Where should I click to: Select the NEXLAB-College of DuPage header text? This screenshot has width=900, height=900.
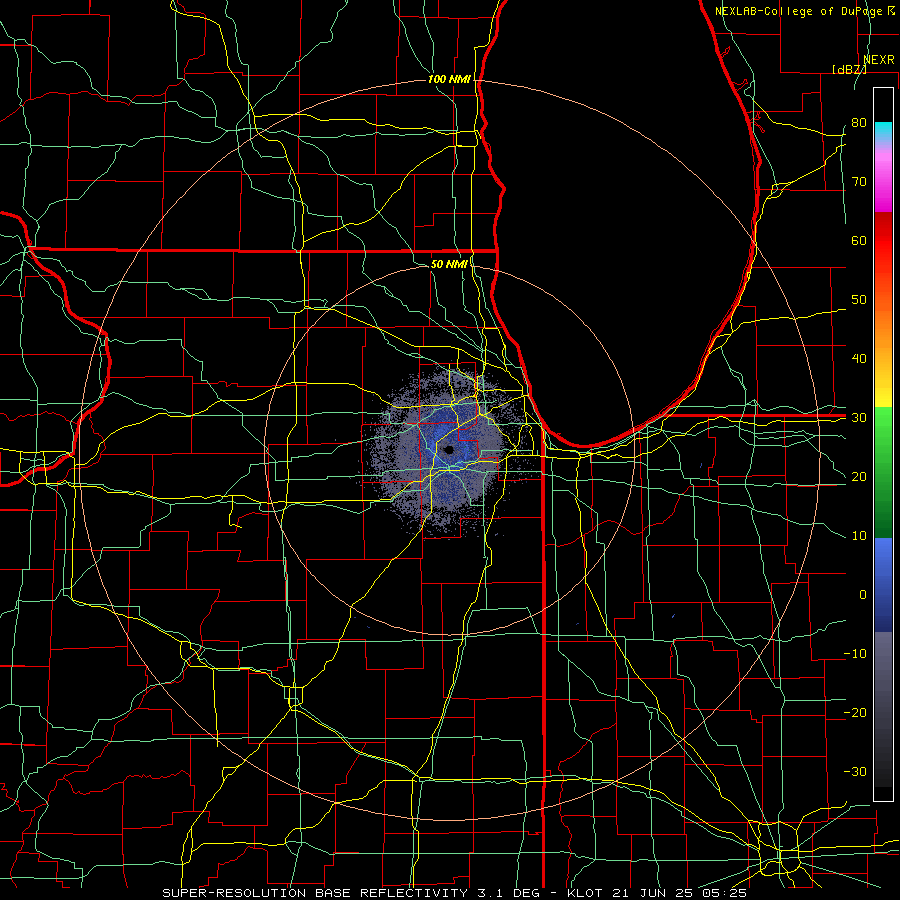(799, 11)
